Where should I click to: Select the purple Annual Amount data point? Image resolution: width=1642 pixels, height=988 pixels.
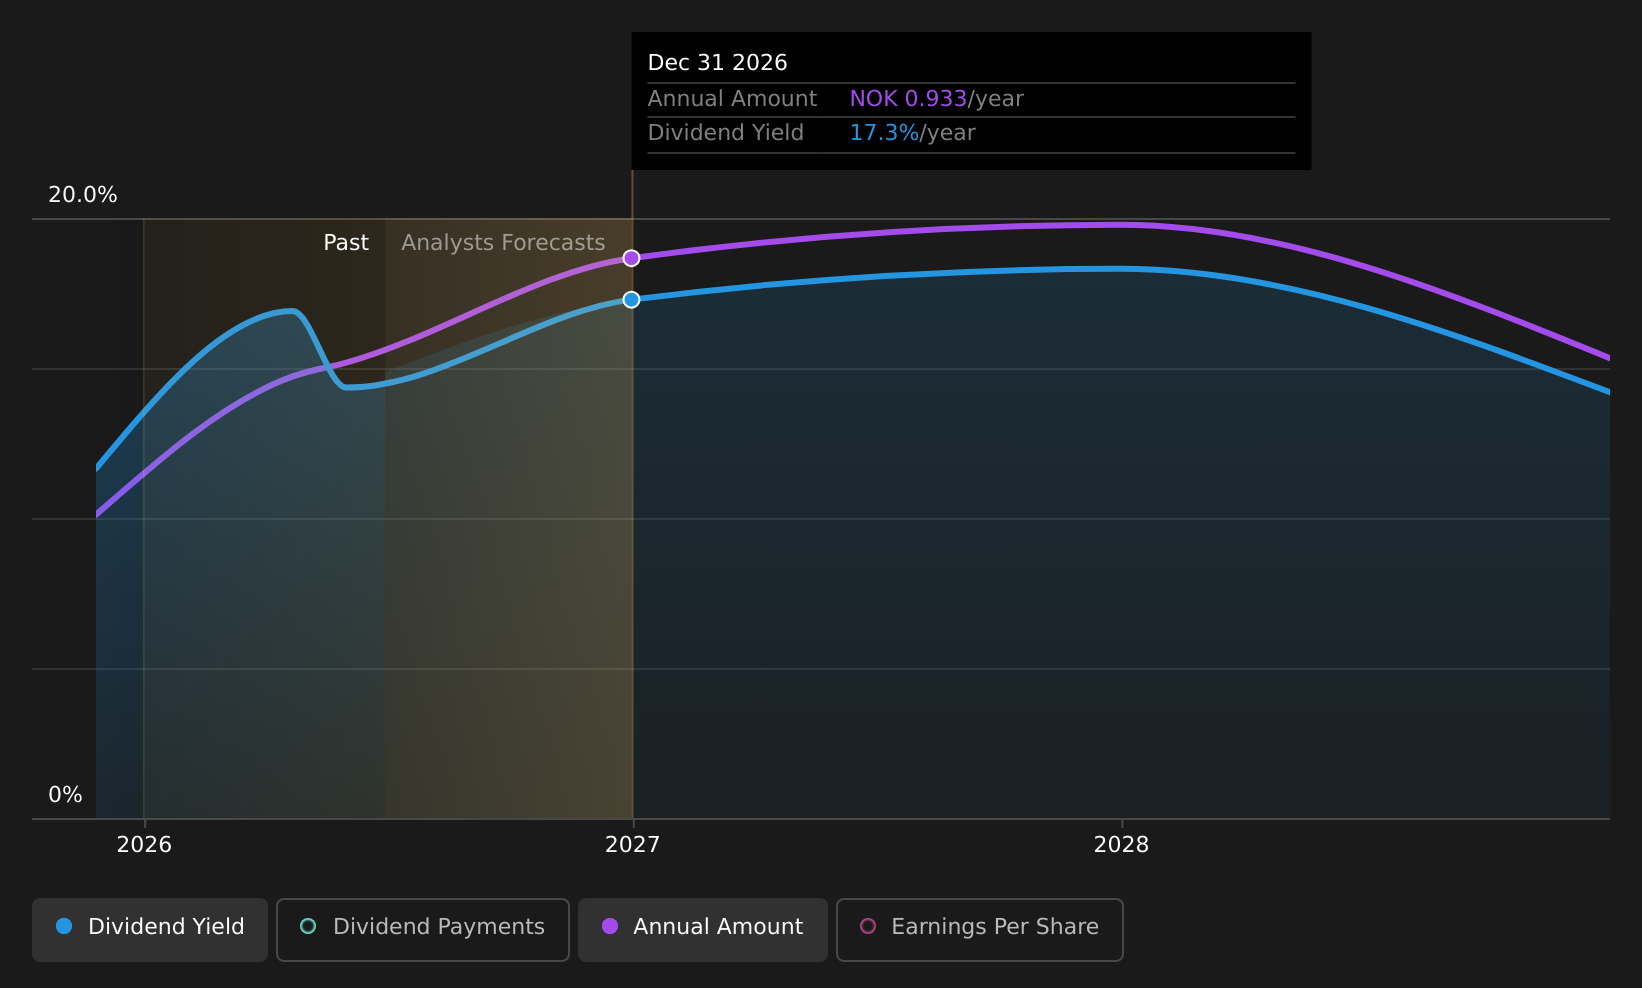[631, 258]
